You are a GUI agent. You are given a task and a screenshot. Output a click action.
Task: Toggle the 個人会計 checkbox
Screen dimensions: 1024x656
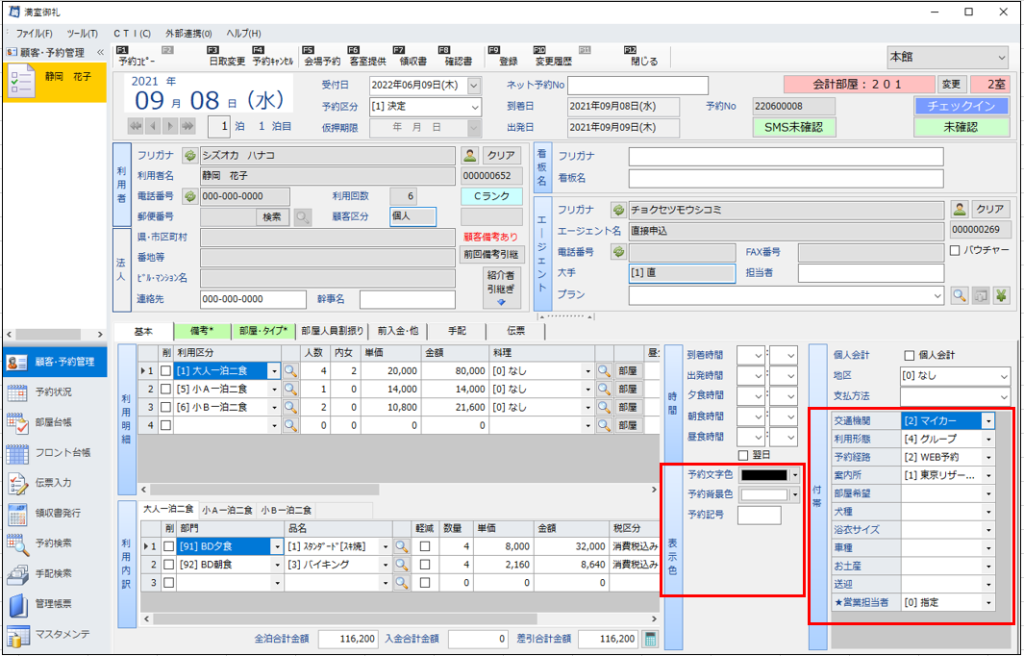pos(909,355)
